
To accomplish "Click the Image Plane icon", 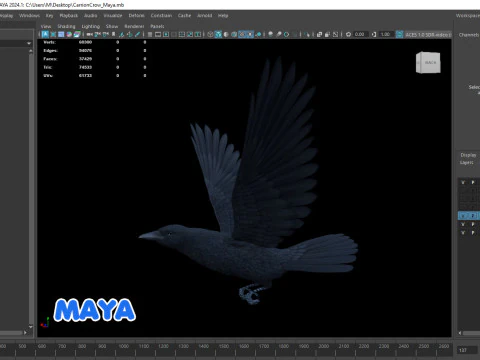I will 121,34.
